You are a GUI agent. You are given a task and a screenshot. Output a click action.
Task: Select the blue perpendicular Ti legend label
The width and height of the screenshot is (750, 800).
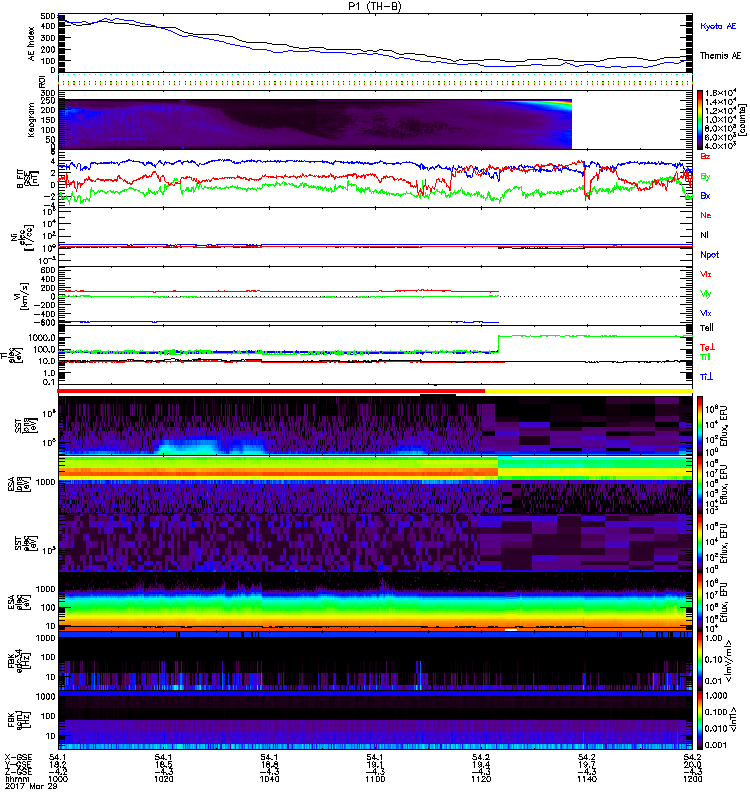click(x=707, y=377)
